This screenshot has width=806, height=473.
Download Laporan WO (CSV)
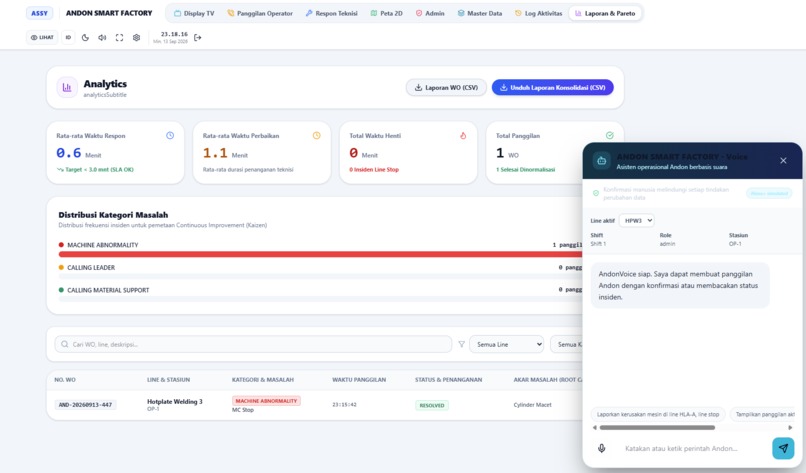point(446,87)
